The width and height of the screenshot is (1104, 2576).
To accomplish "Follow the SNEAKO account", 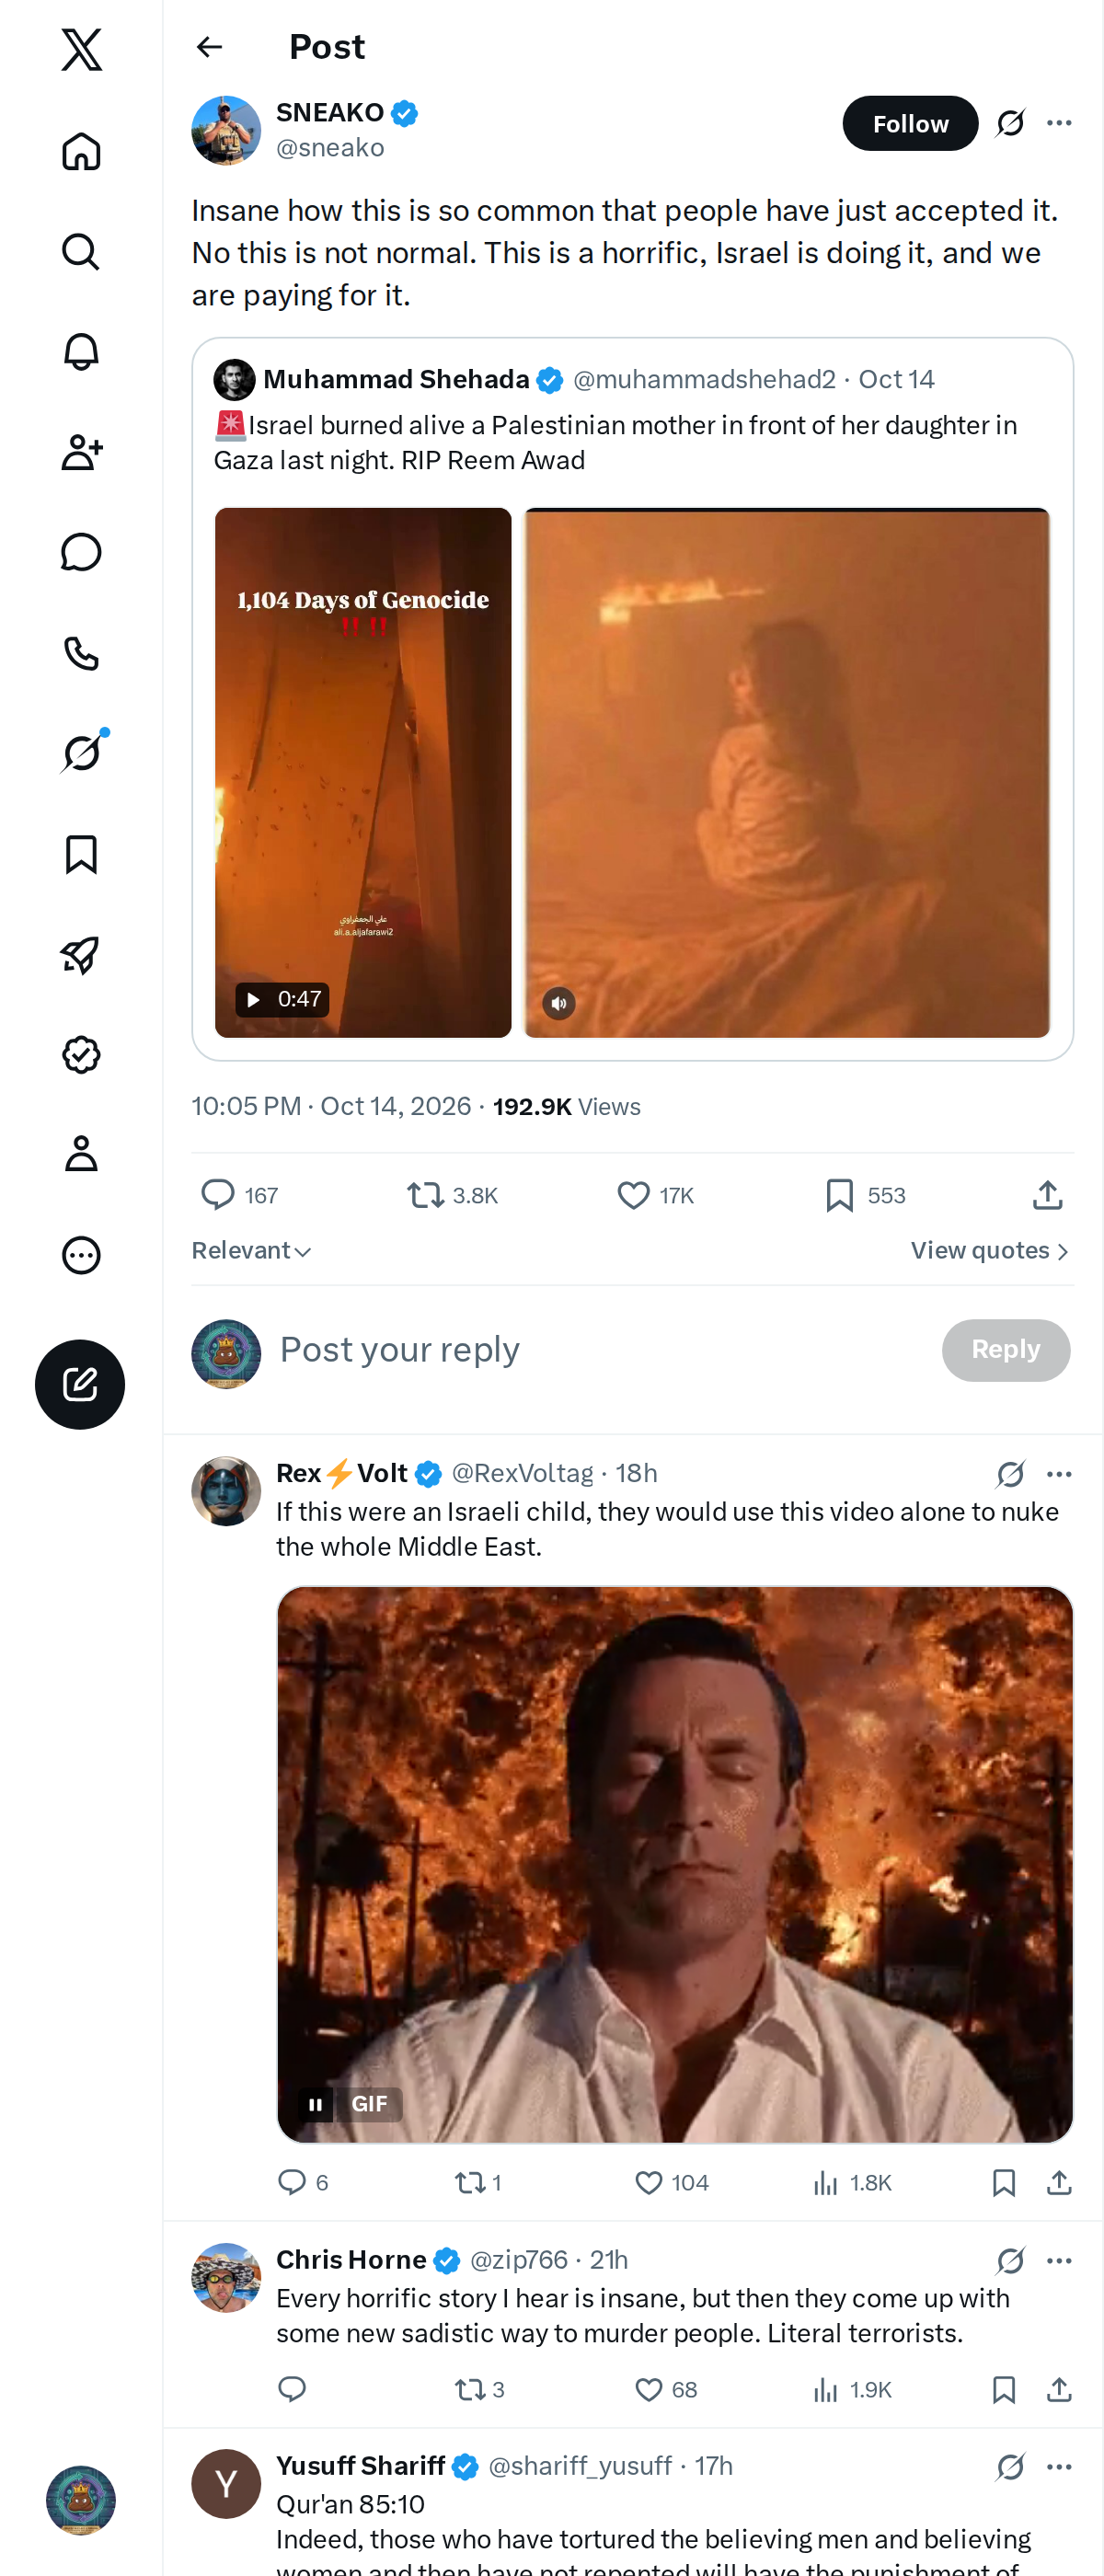I will (x=910, y=123).
